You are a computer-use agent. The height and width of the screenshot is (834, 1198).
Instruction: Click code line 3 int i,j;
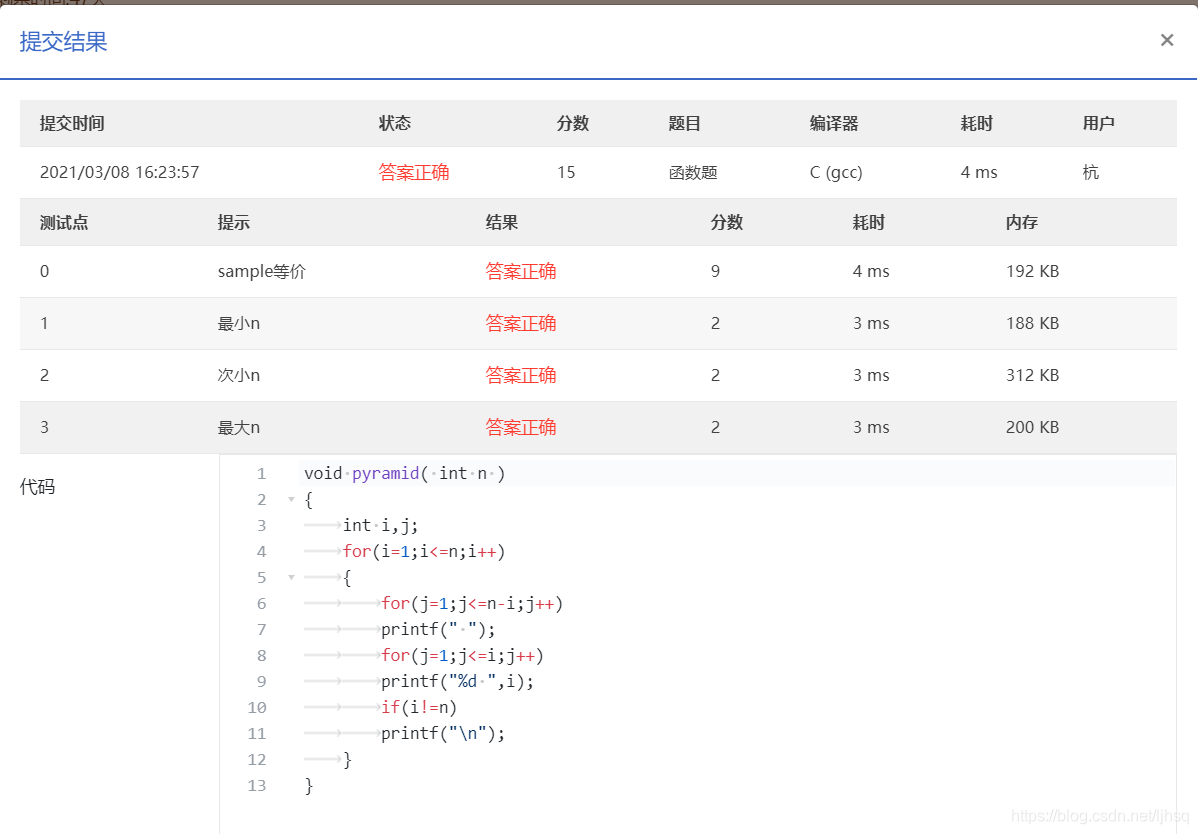pos(380,525)
